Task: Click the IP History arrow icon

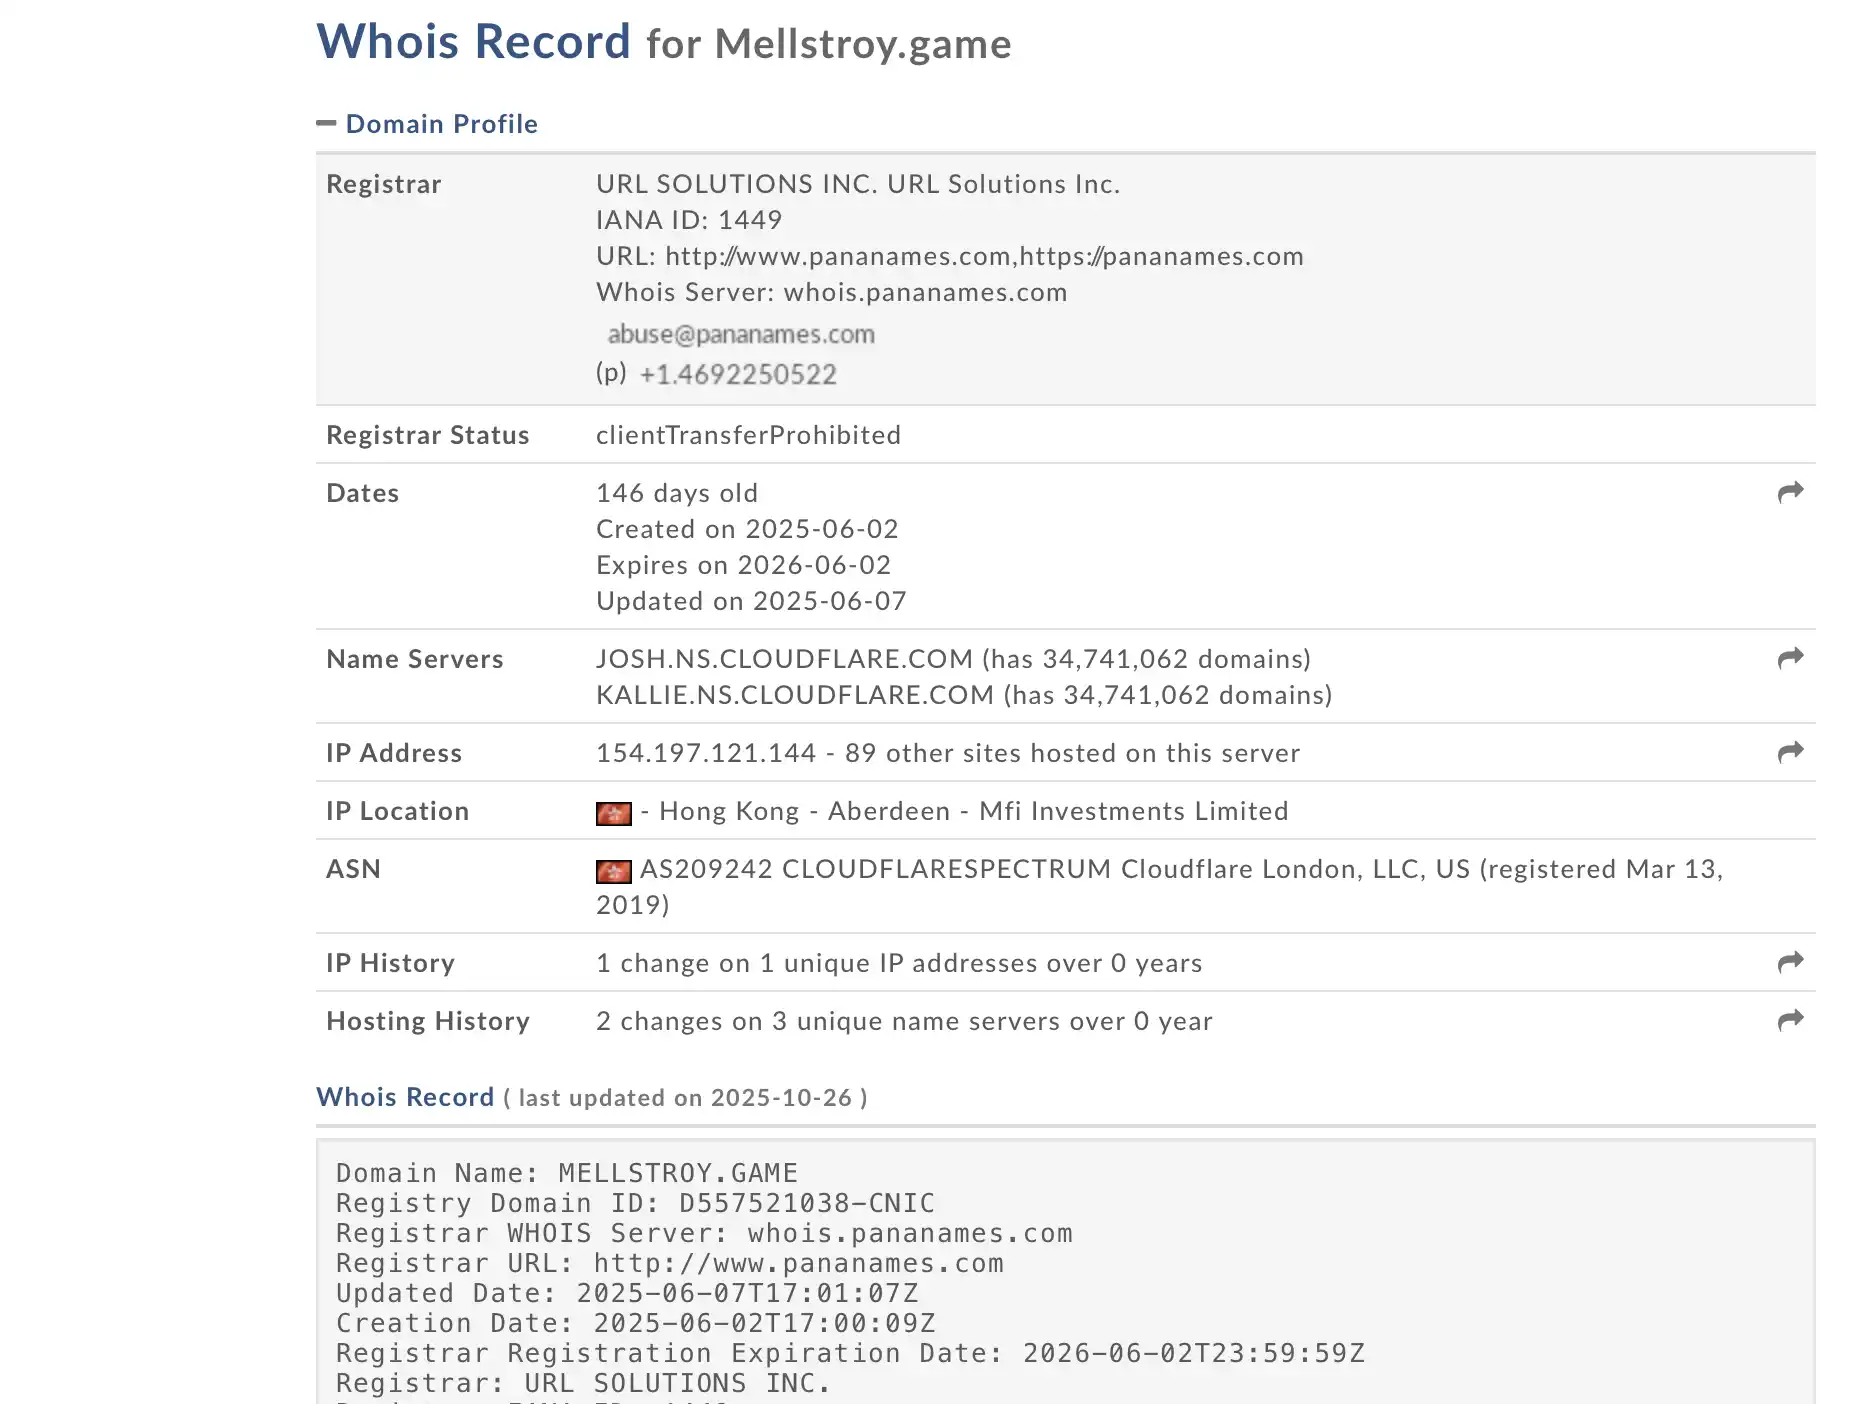Action: click(1790, 962)
